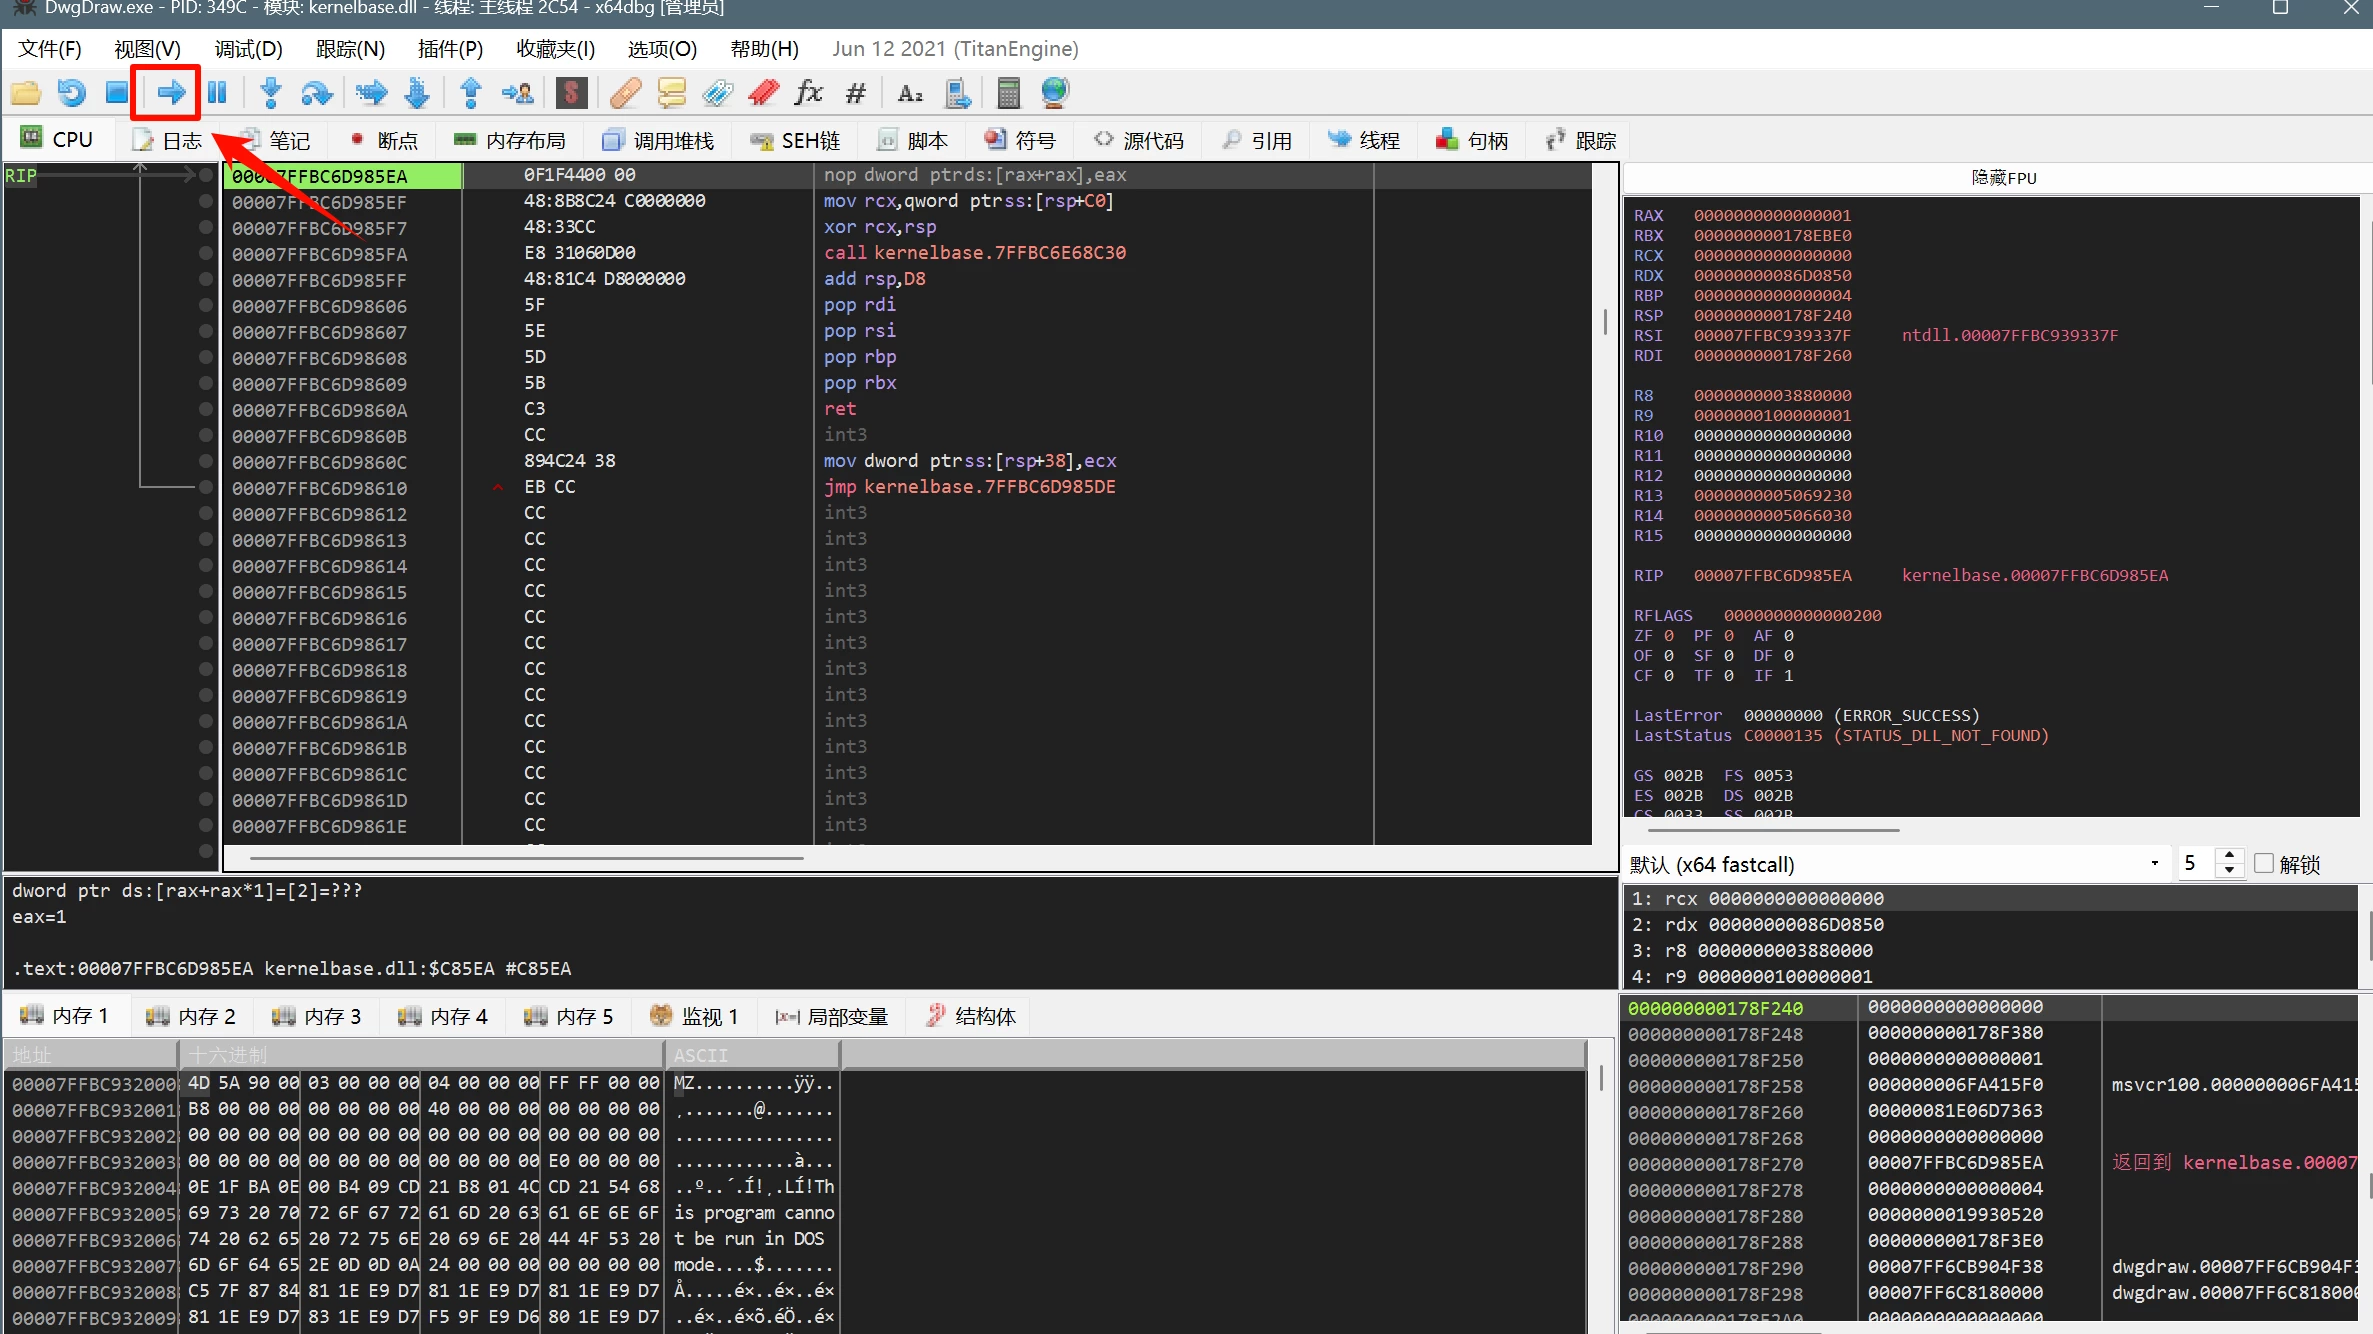Click the Step Over curved arrow icon
Viewport: 2373px width, 1334px height.
point(316,93)
